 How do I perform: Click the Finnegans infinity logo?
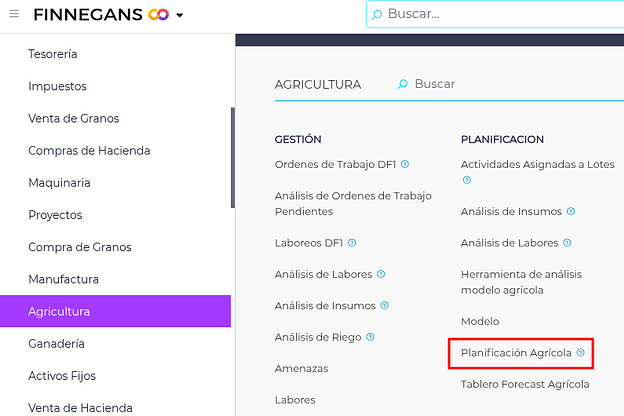[x=158, y=15]
